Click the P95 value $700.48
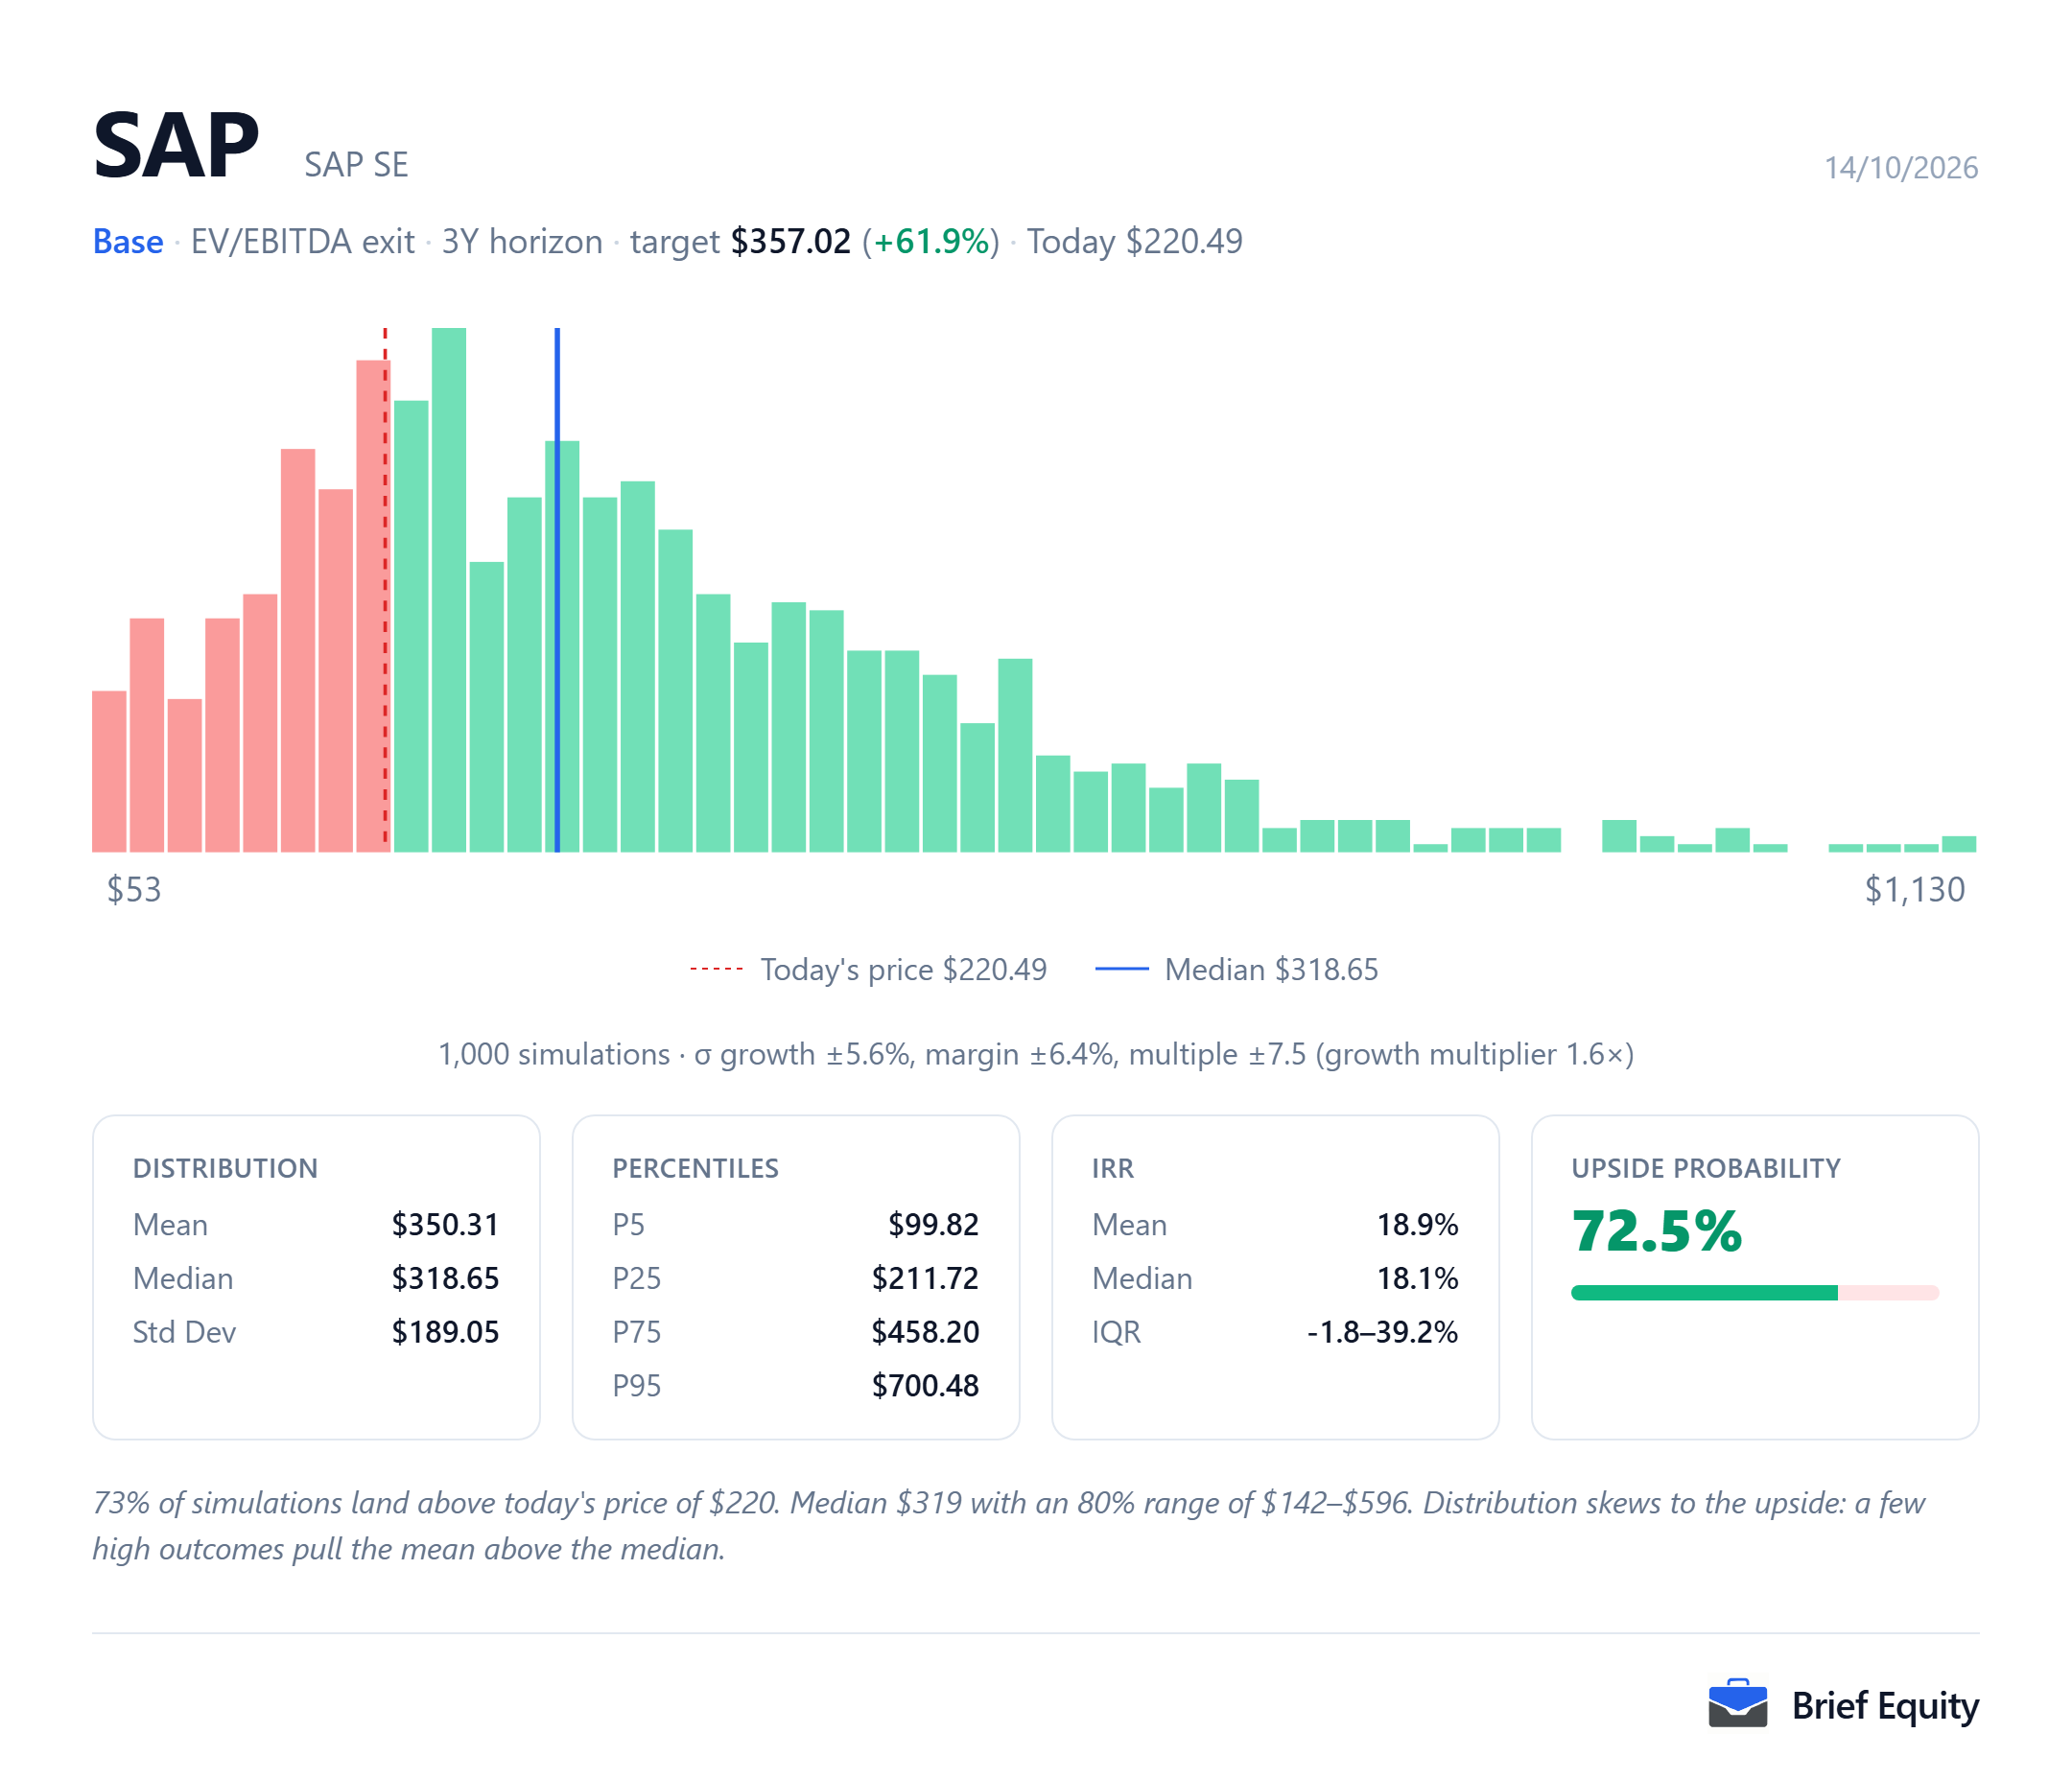 925,1386
